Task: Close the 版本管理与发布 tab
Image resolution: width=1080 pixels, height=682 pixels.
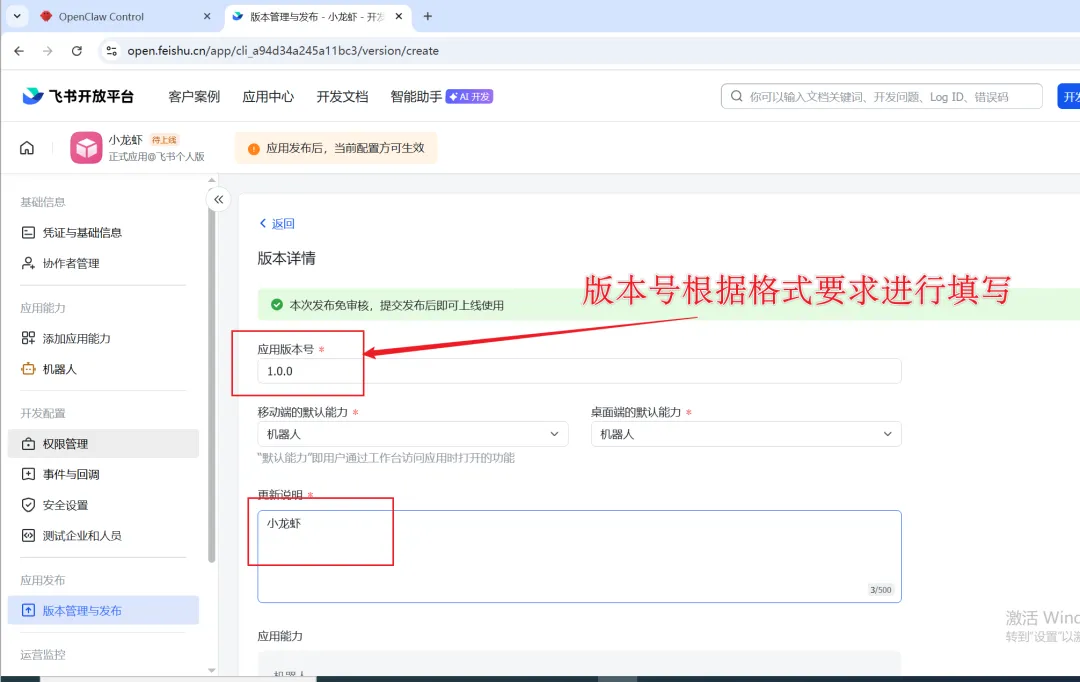Action: tap(399, 16)
